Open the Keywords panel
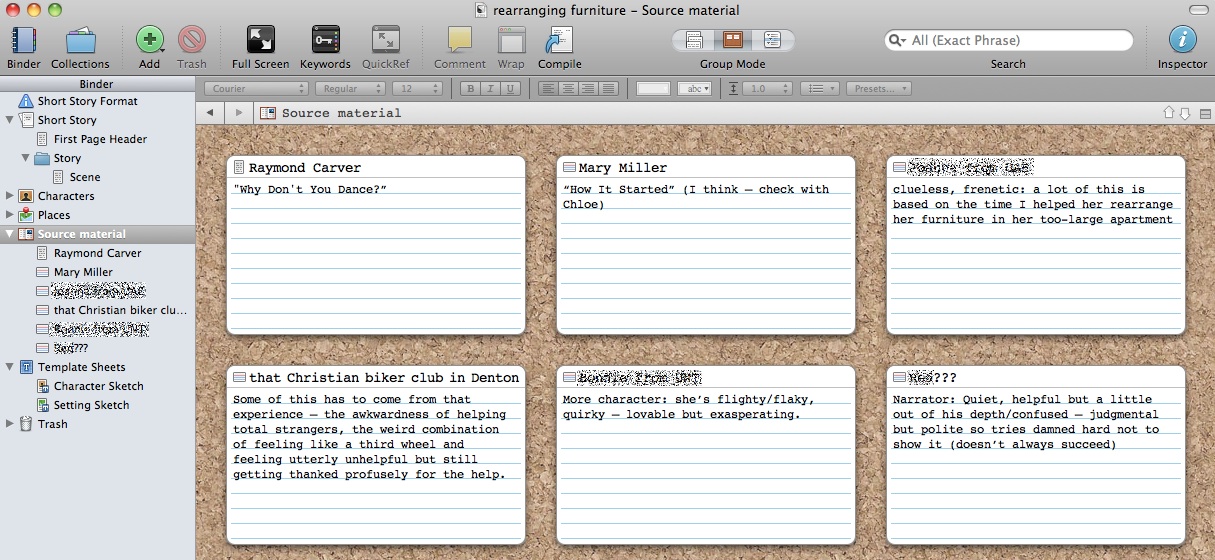 [x=325, y=41]
